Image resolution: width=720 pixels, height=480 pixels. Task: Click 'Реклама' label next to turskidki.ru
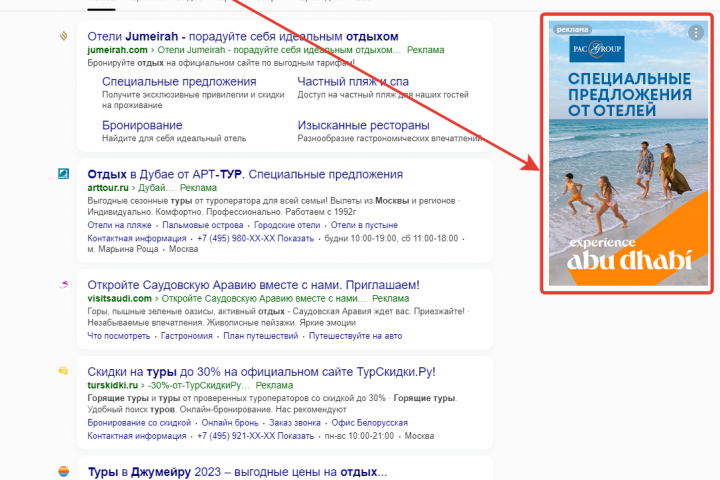tap(274, 385)
